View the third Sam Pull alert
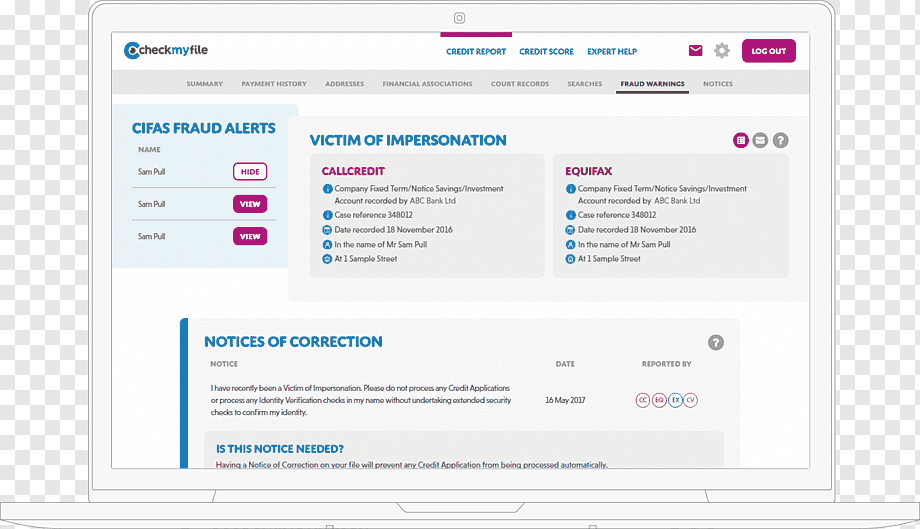This screenshot has height=529, width=920. (x=250, y=236)
